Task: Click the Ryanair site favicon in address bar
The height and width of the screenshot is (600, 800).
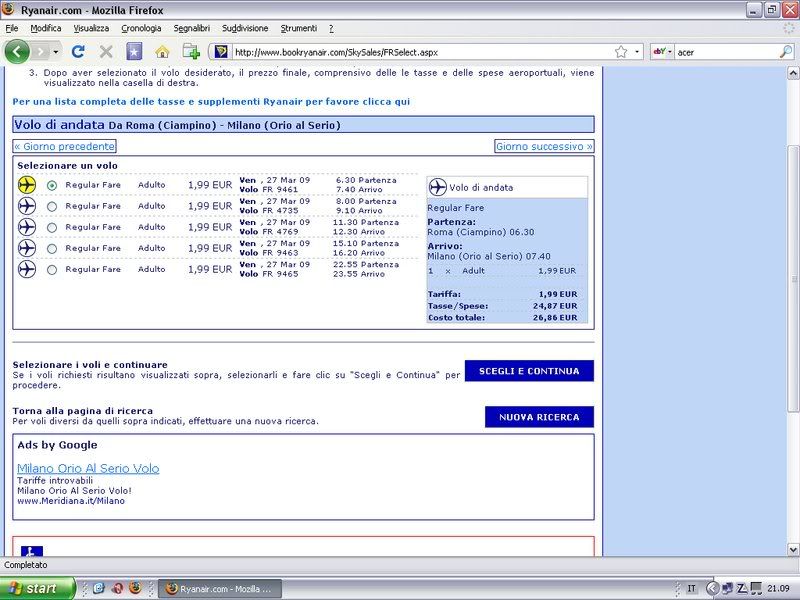Action: click(221, 52)
